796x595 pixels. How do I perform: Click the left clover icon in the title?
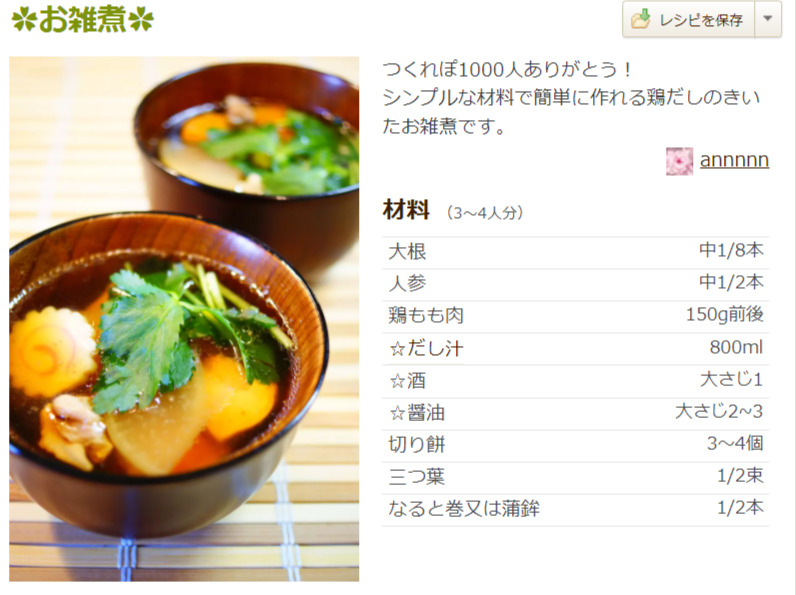pyautogui.click(x=24, y=20)
